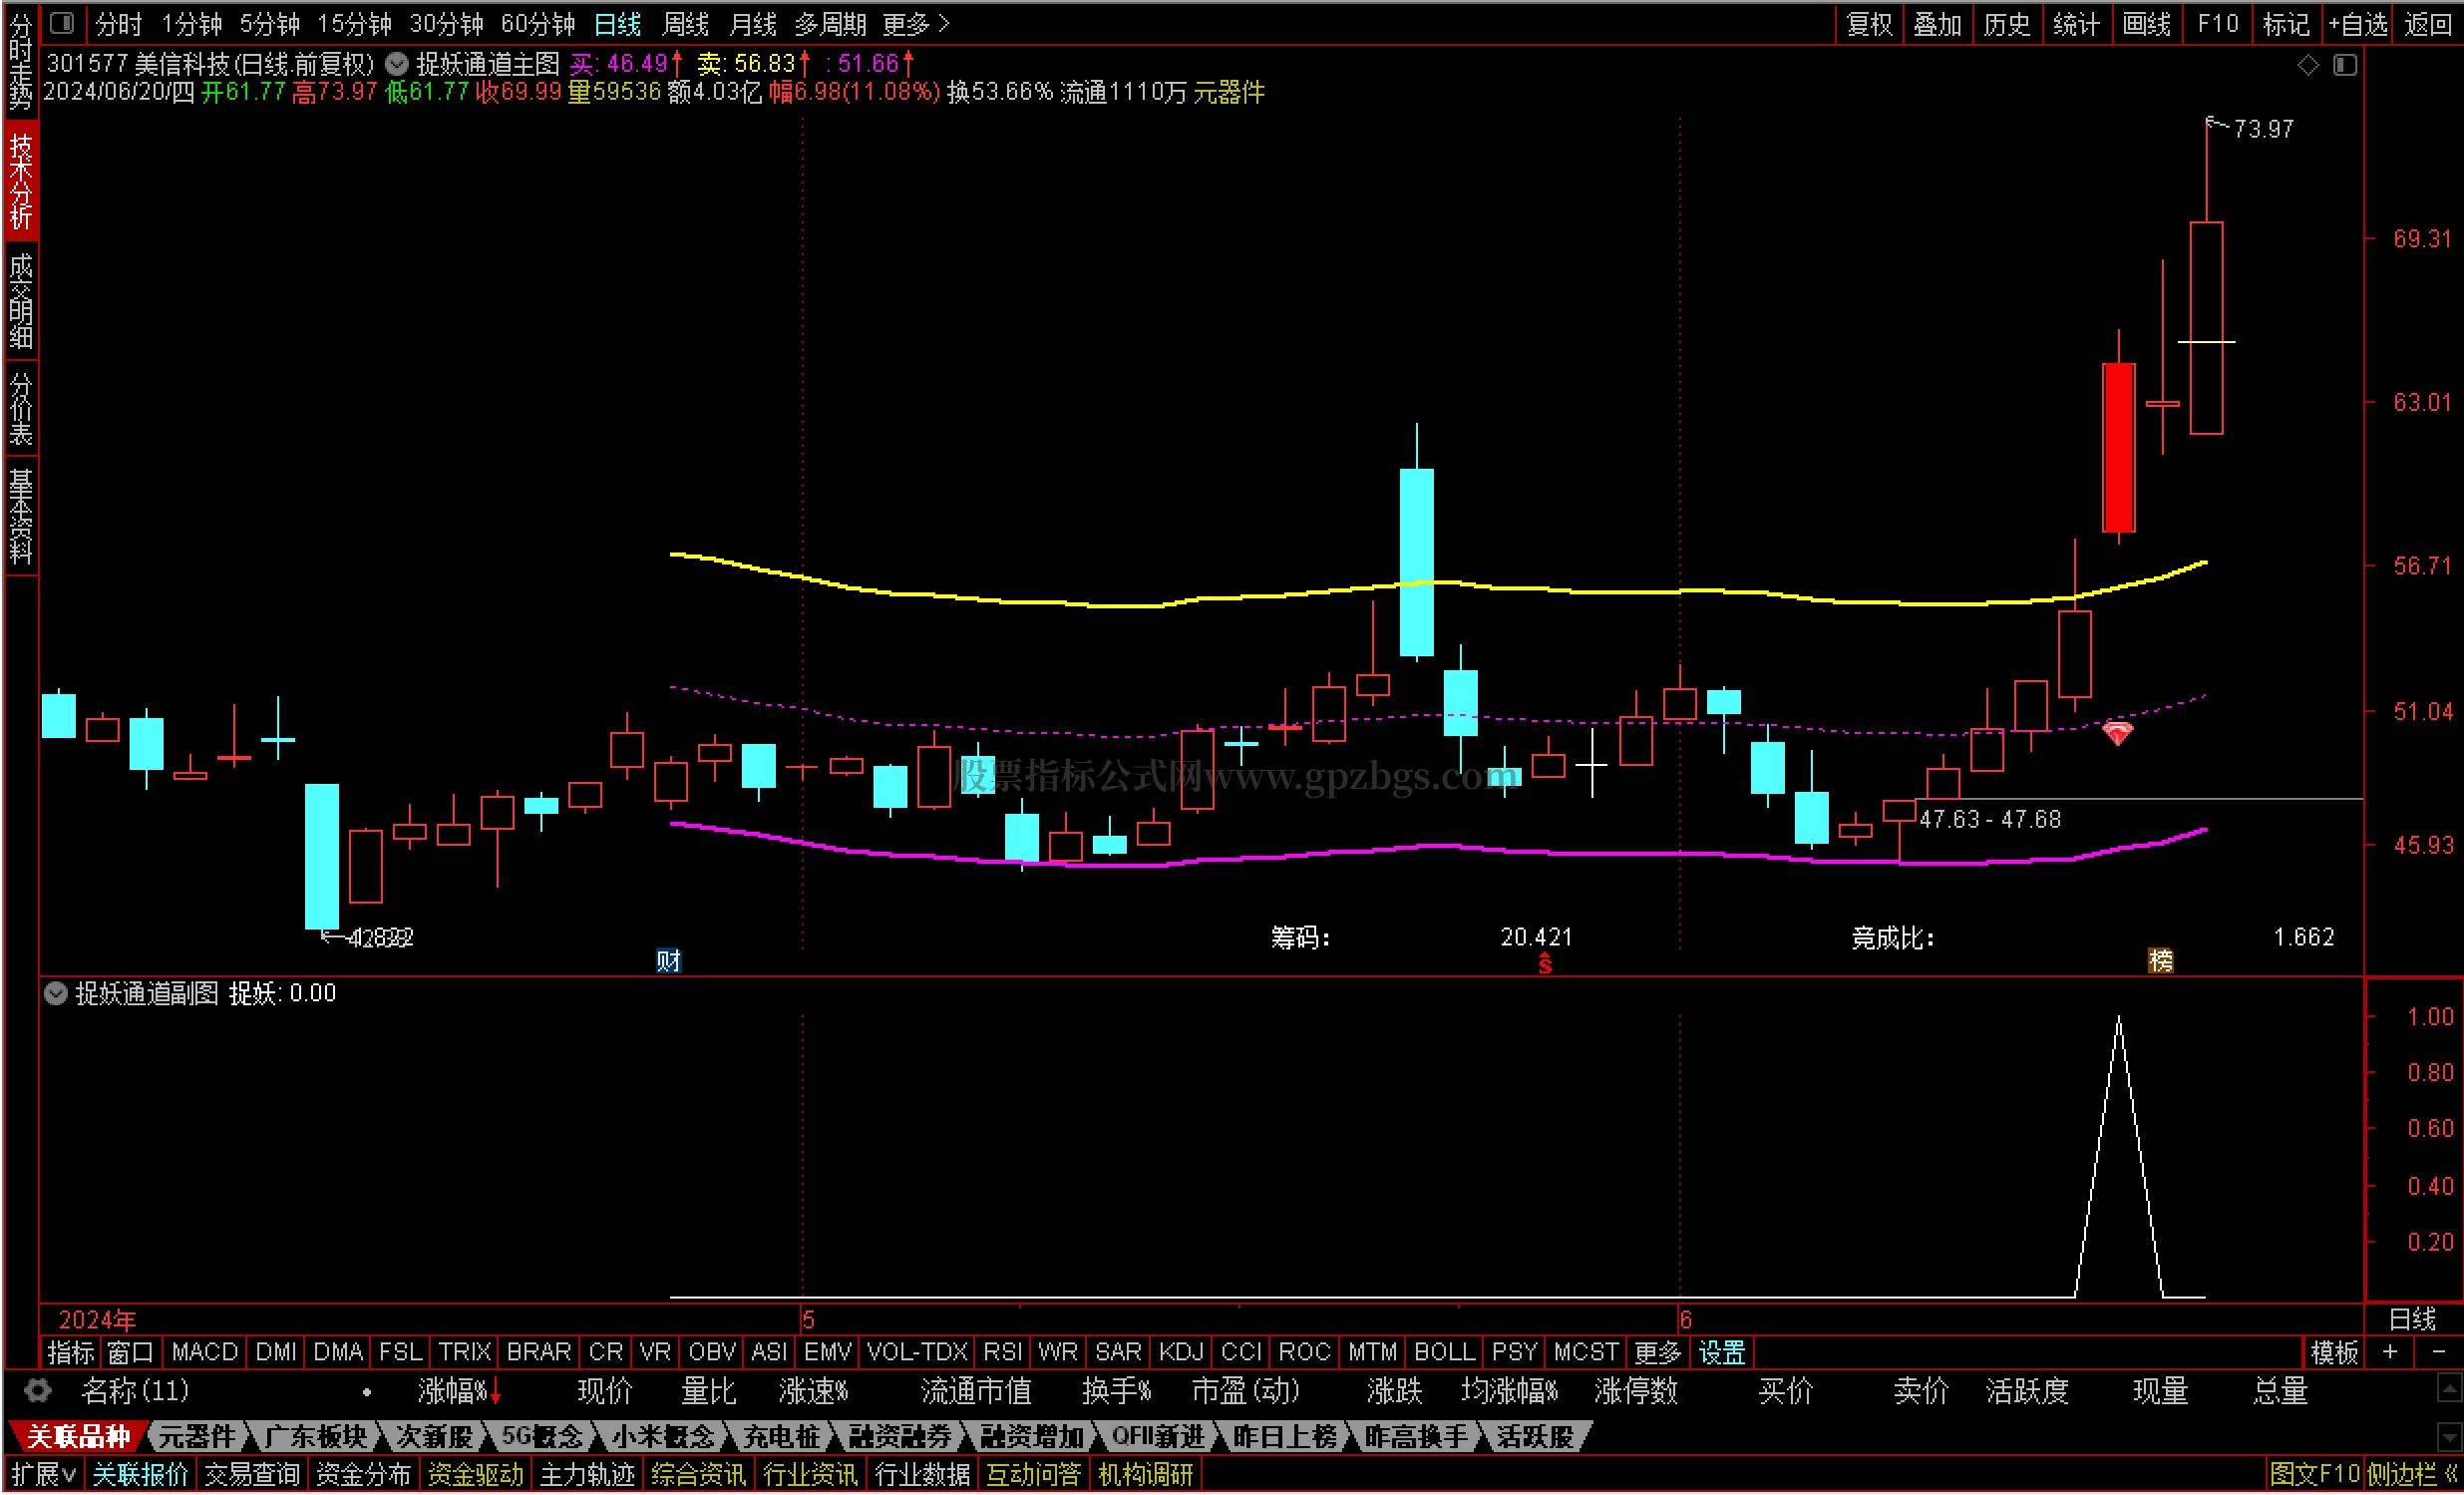Toggle the 侧边栏 sidebar control
This screenshot has height=1495, width=2464.
point(2412,1475)
